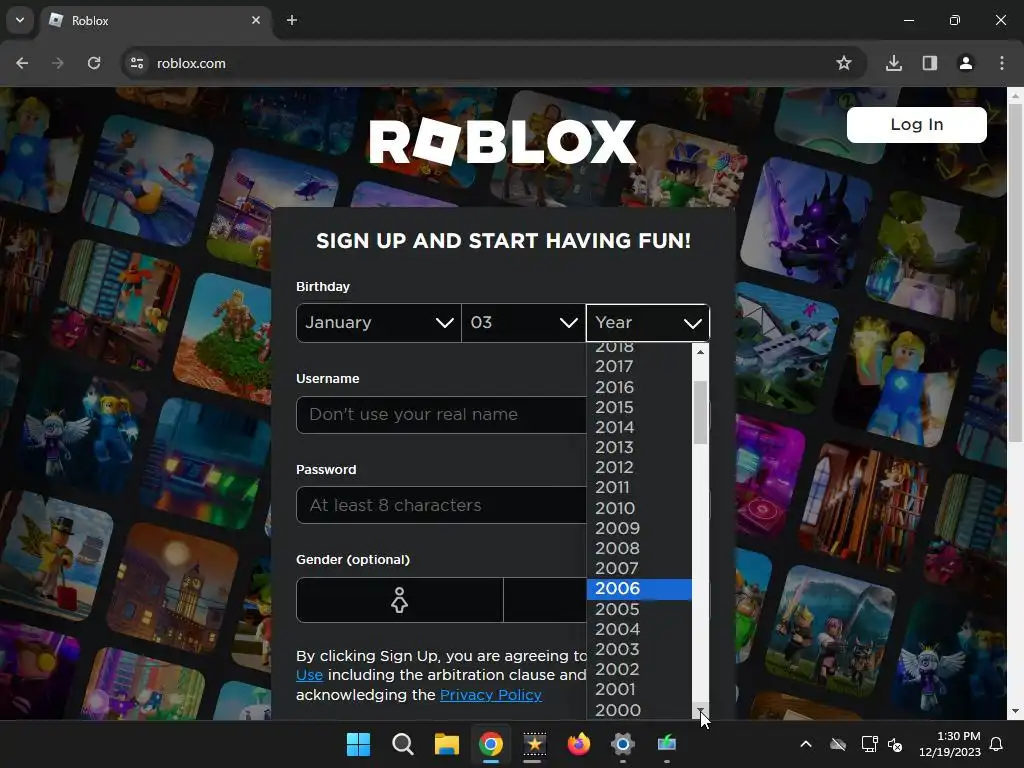Click the Password input field
The width and height of the screenshot is (1024, 768).
(441, 505)
